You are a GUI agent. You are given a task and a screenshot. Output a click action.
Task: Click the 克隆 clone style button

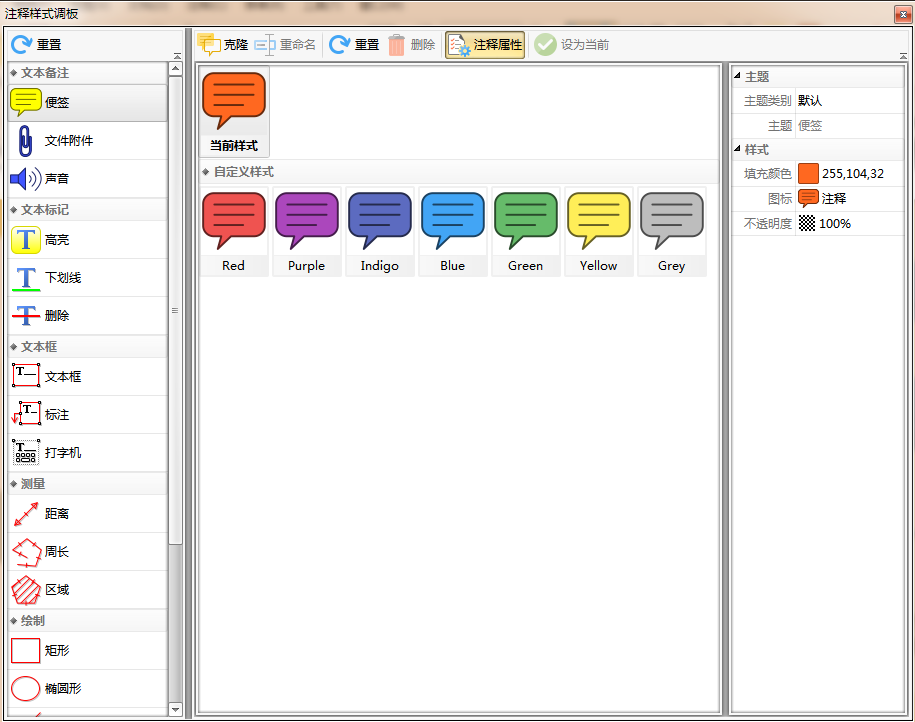pyautogui.click(x=223, y=45)
